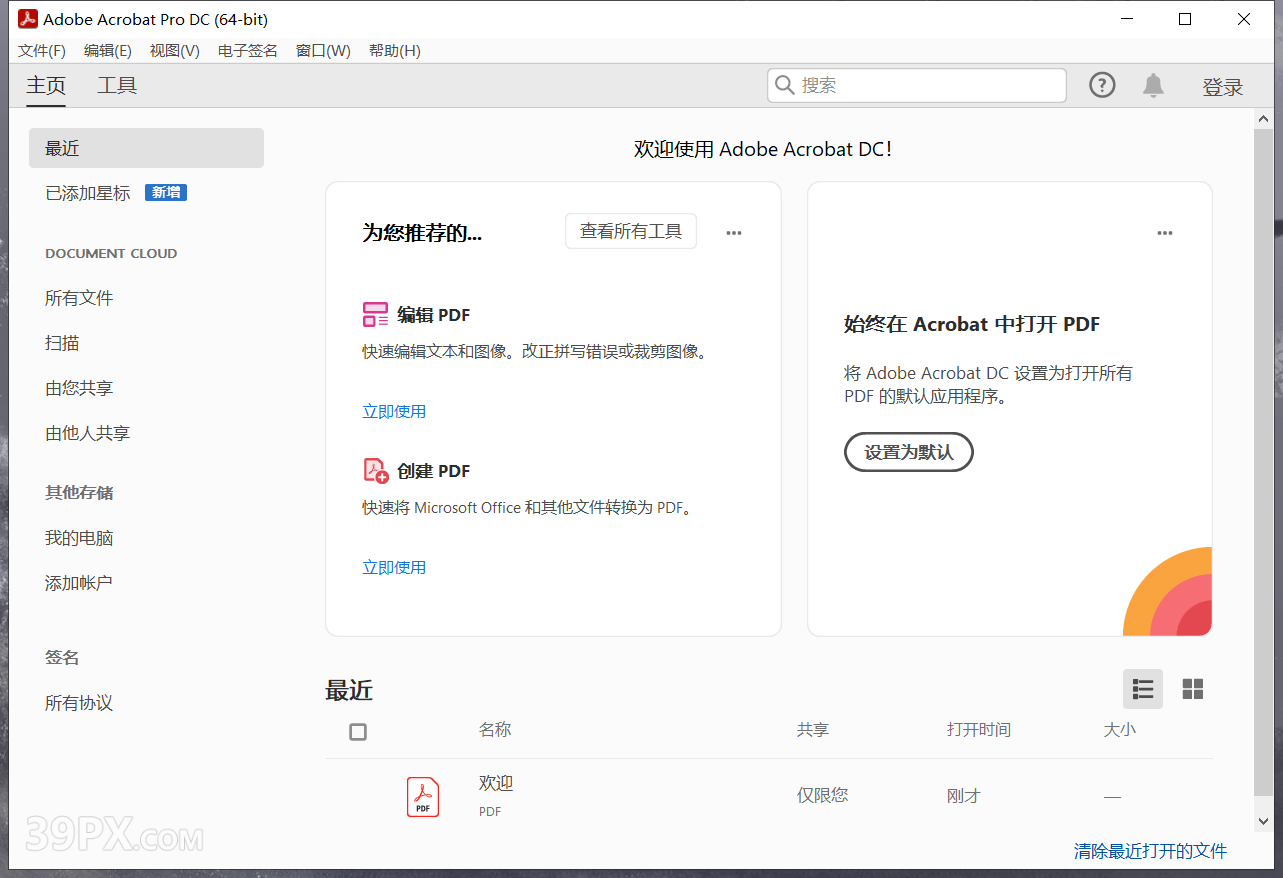Click the 共享 column header
This screenshot has height=878, width=1283.
tap(813, 730)
